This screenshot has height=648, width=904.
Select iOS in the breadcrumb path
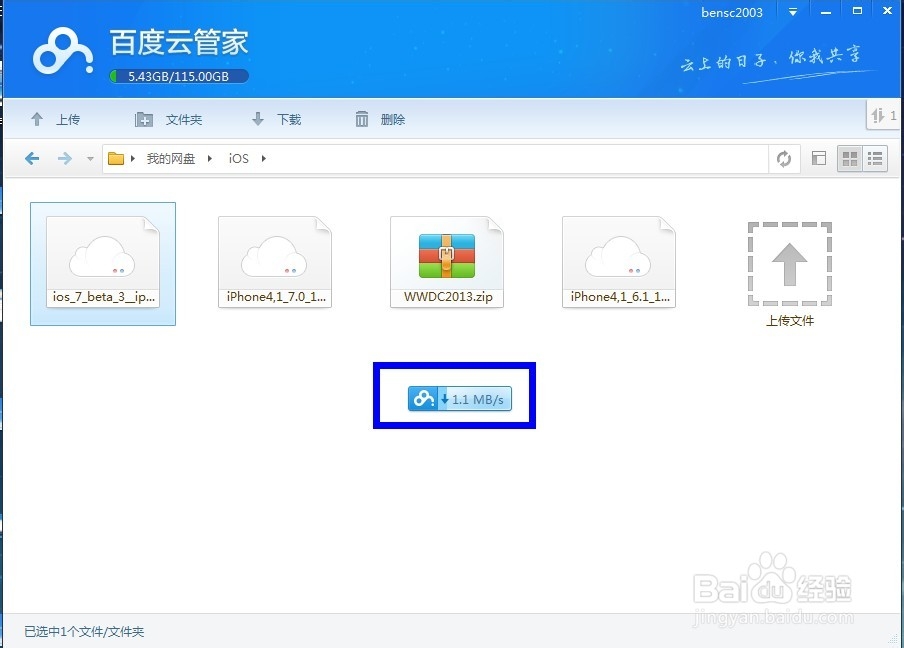coord(239,158)
